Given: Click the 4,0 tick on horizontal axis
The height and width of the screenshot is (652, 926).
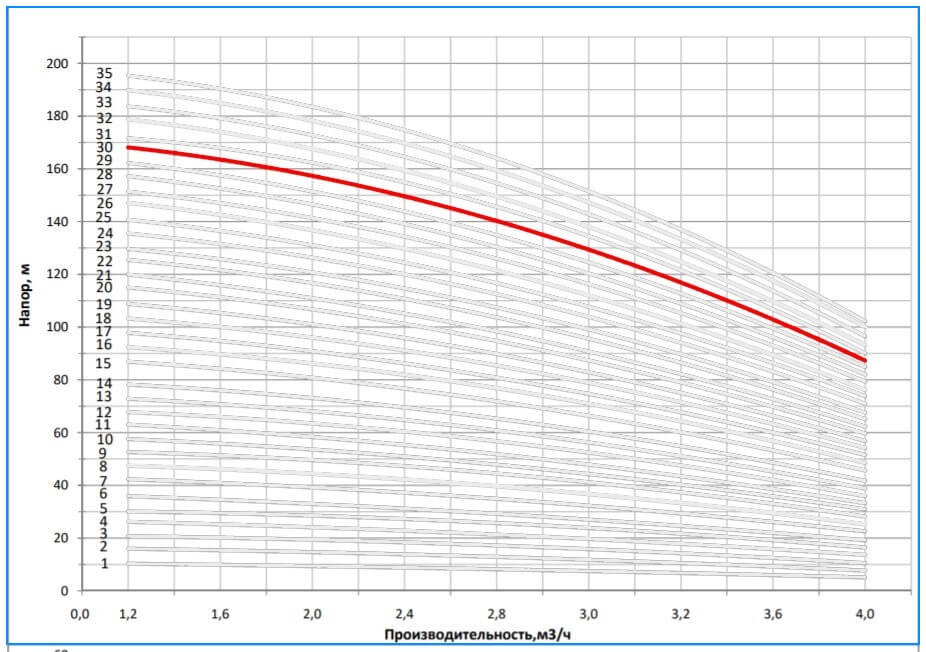Looking at the screenshot, I should pyautogui.click(x=866, y=612).
